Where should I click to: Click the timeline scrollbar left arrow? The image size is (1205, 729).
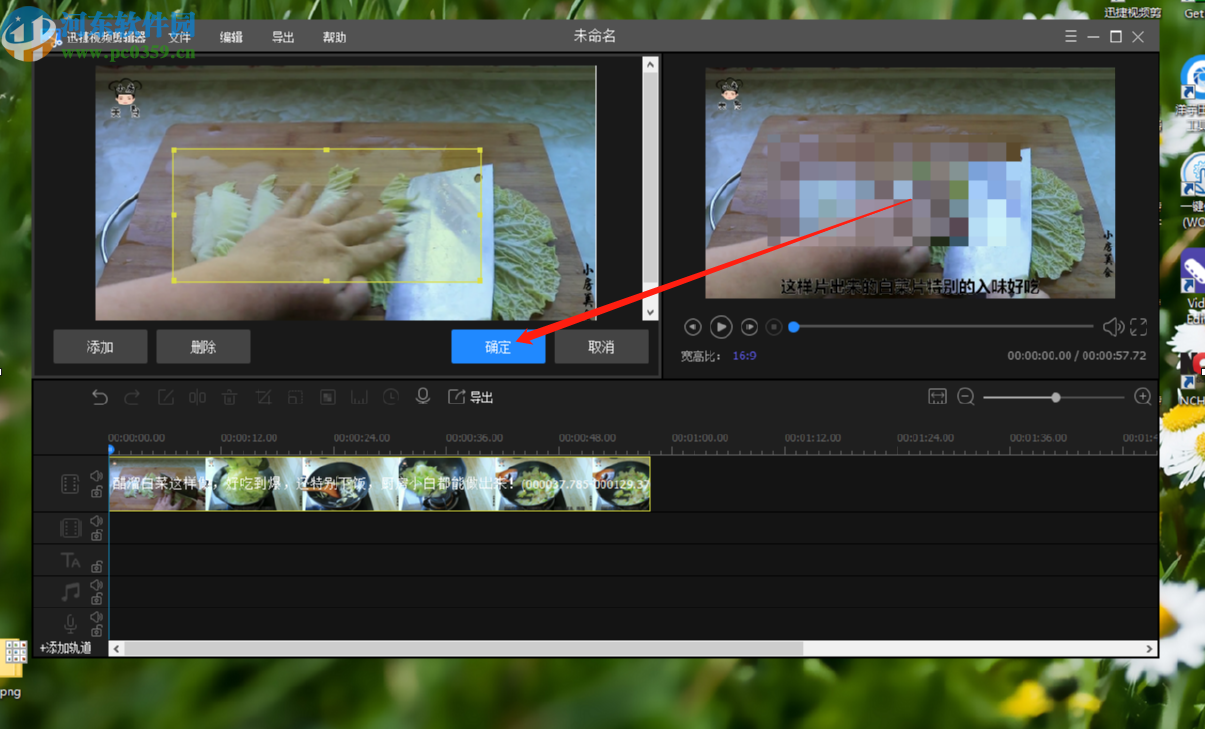point(116,649)
